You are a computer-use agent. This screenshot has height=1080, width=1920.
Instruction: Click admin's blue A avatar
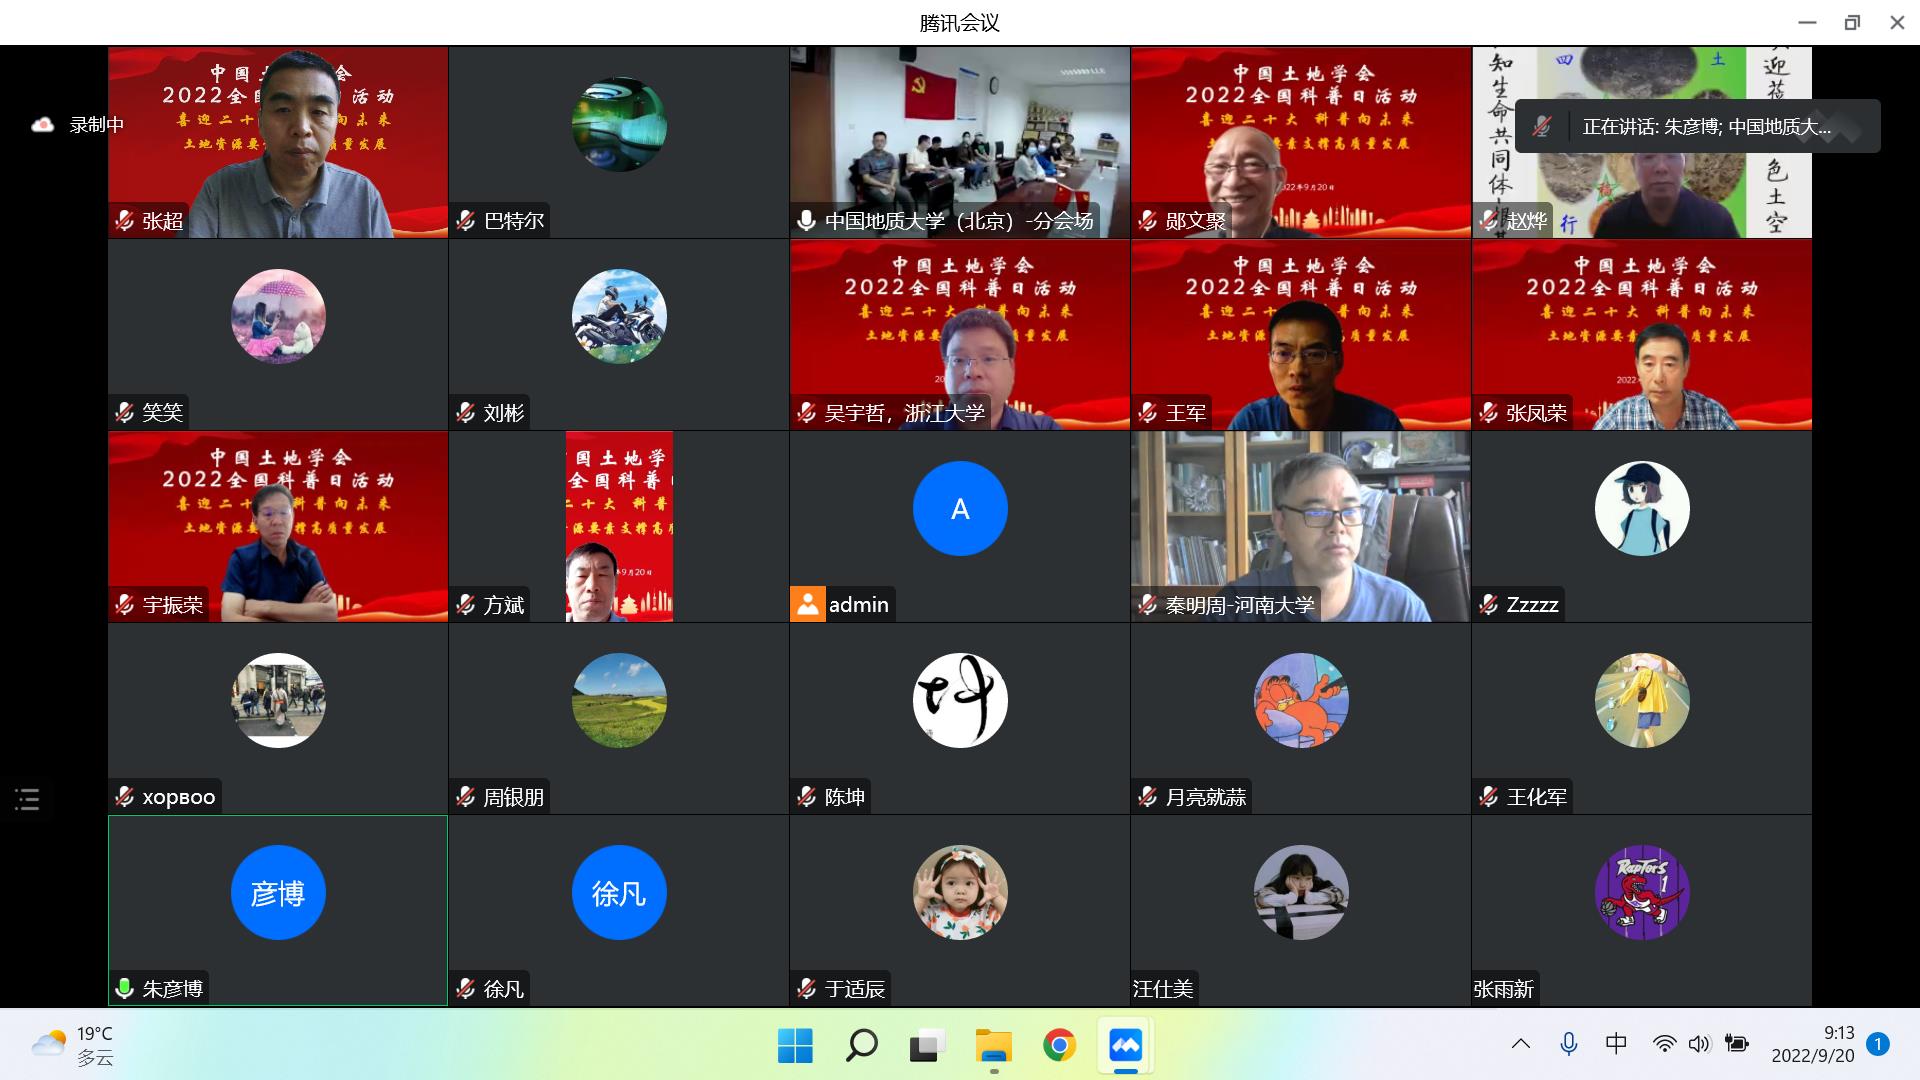(960, 508)
